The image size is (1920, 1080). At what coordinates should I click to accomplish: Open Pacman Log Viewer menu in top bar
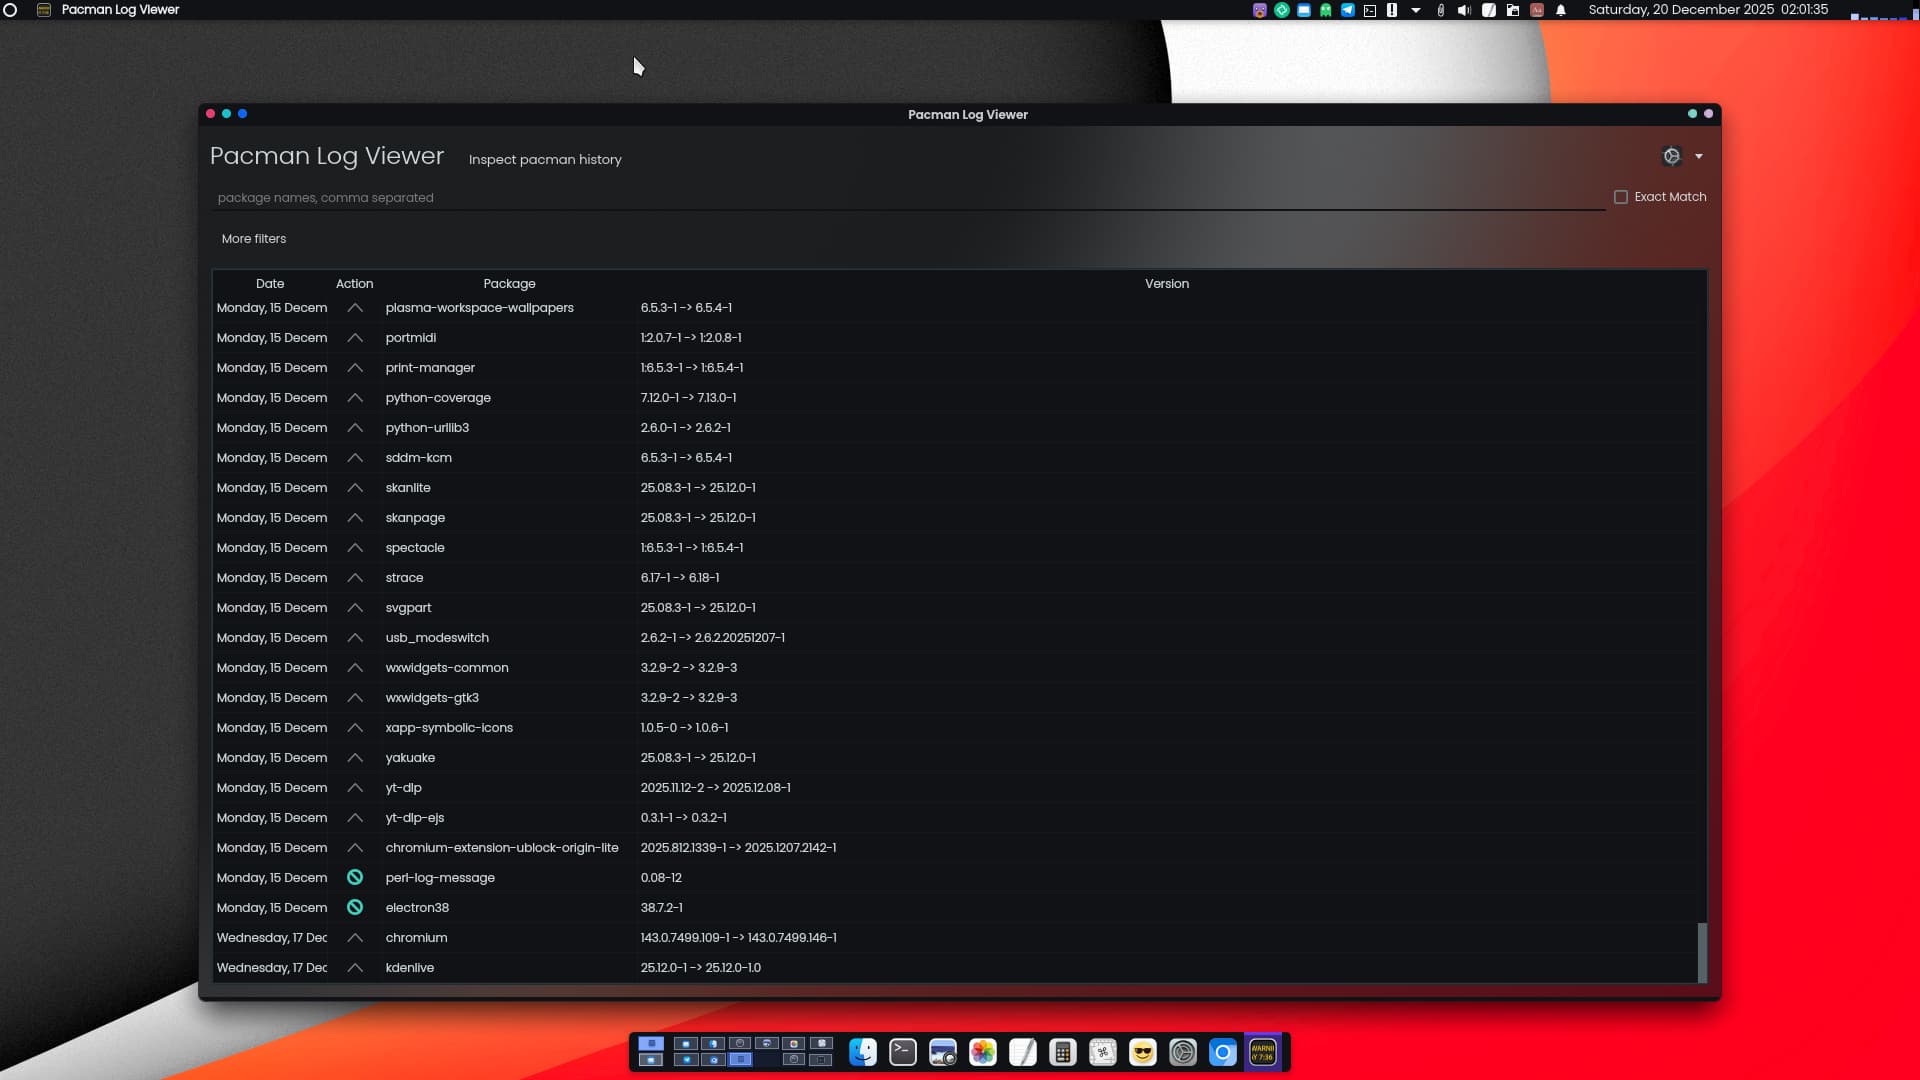tap(120, 10)
